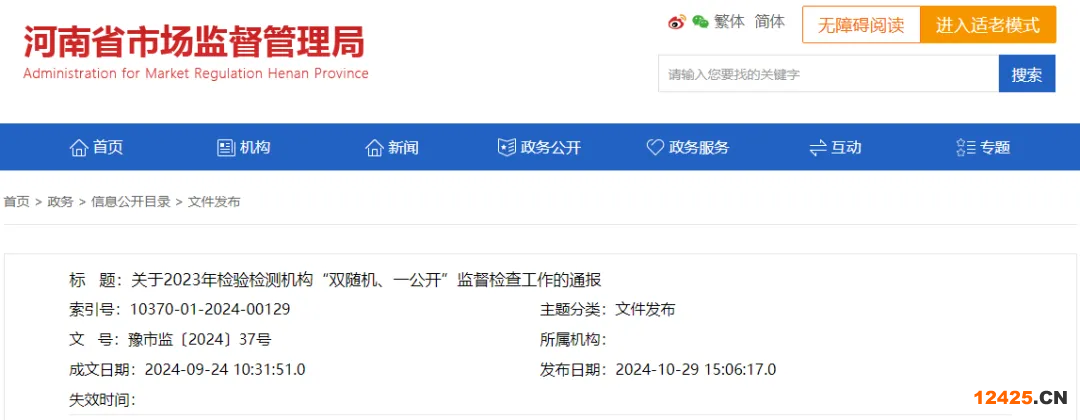This screenshot has width=1080, height=420.
Task: Focus the keyword search input field
Action: (828, 74)
